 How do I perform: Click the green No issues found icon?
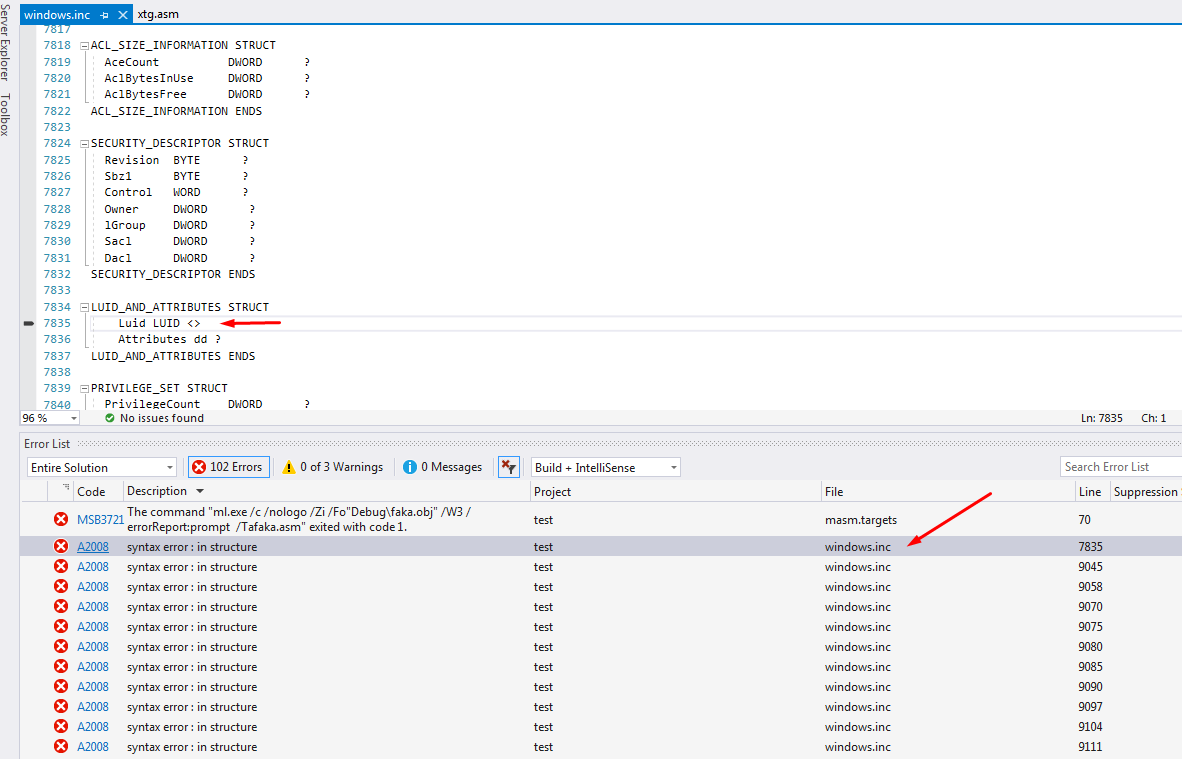click(110, 418)
